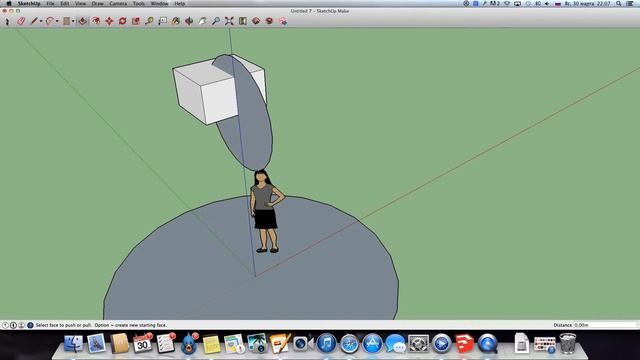Open the Tools menu
The height and width of the screenshot is (360, 640).
tap(139, 4)
